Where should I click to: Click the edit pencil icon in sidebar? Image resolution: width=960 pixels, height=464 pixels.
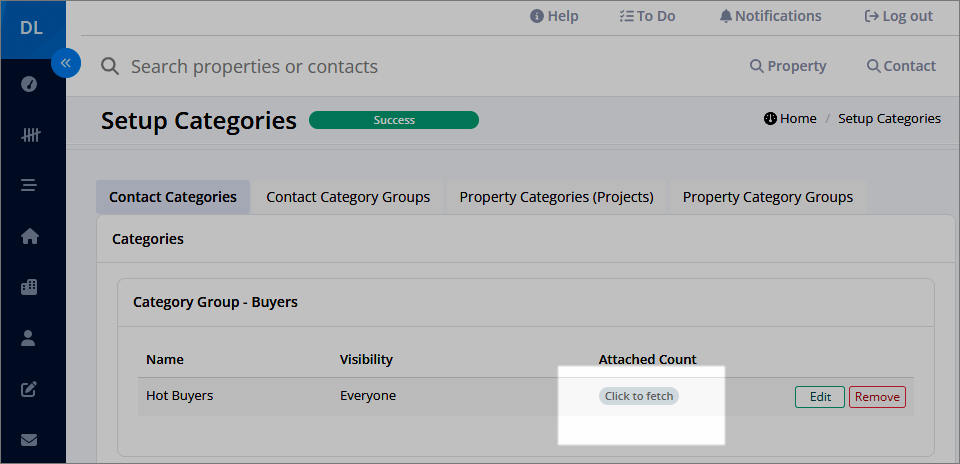click(29, 389)
